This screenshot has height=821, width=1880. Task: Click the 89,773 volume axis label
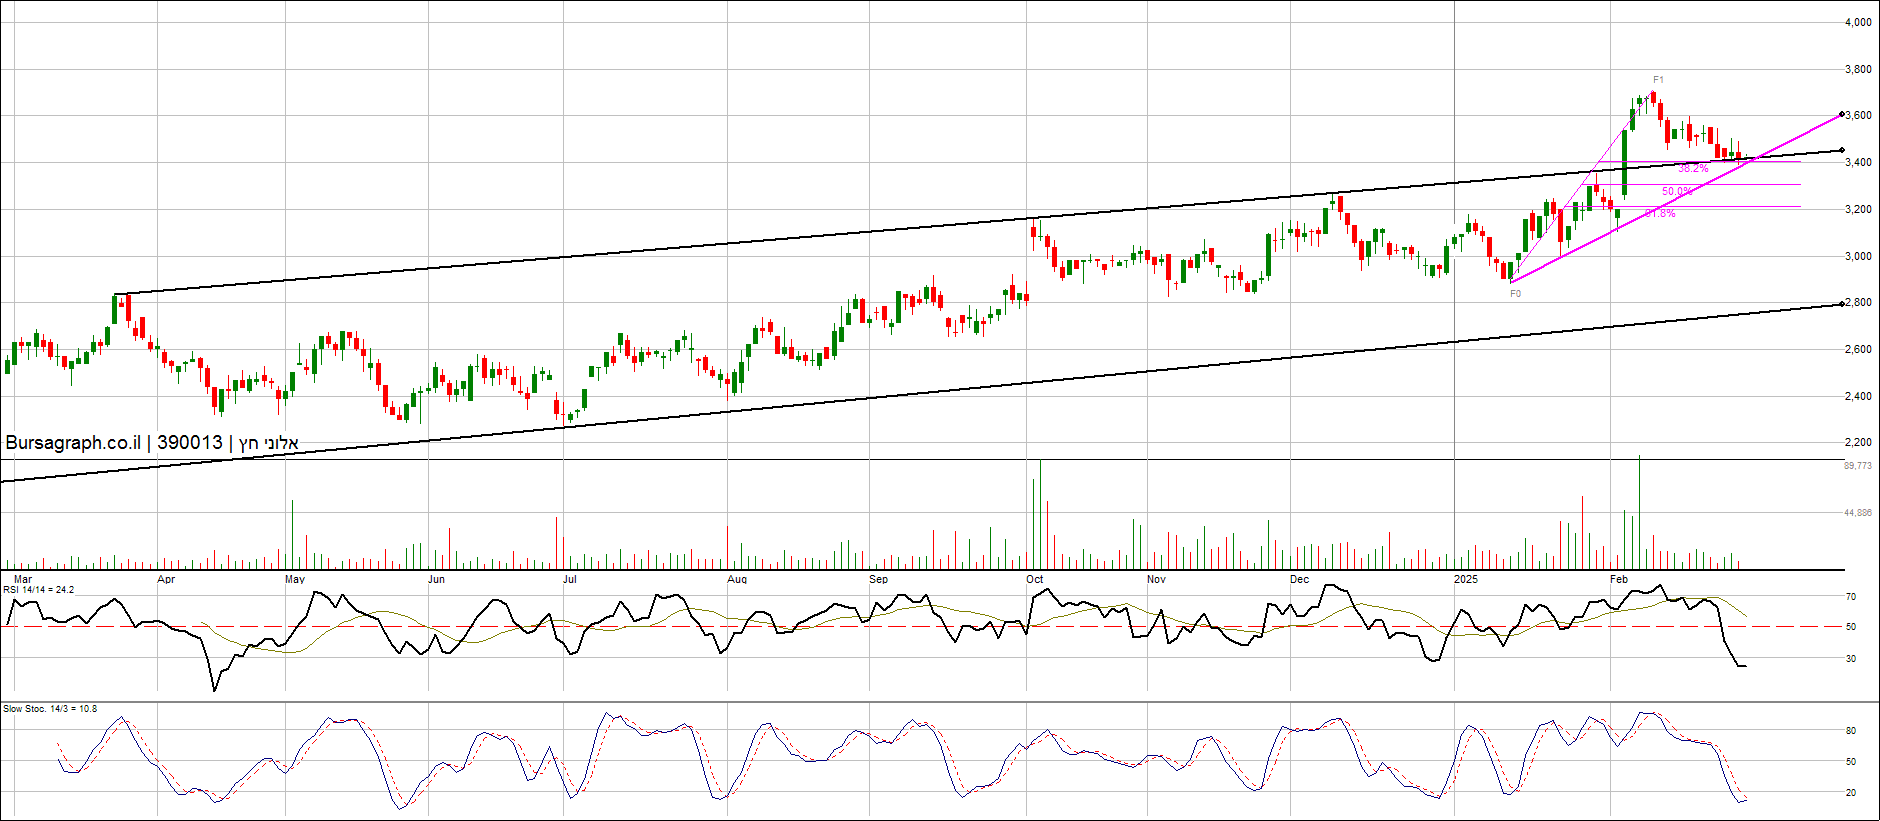coord(1857,466)
